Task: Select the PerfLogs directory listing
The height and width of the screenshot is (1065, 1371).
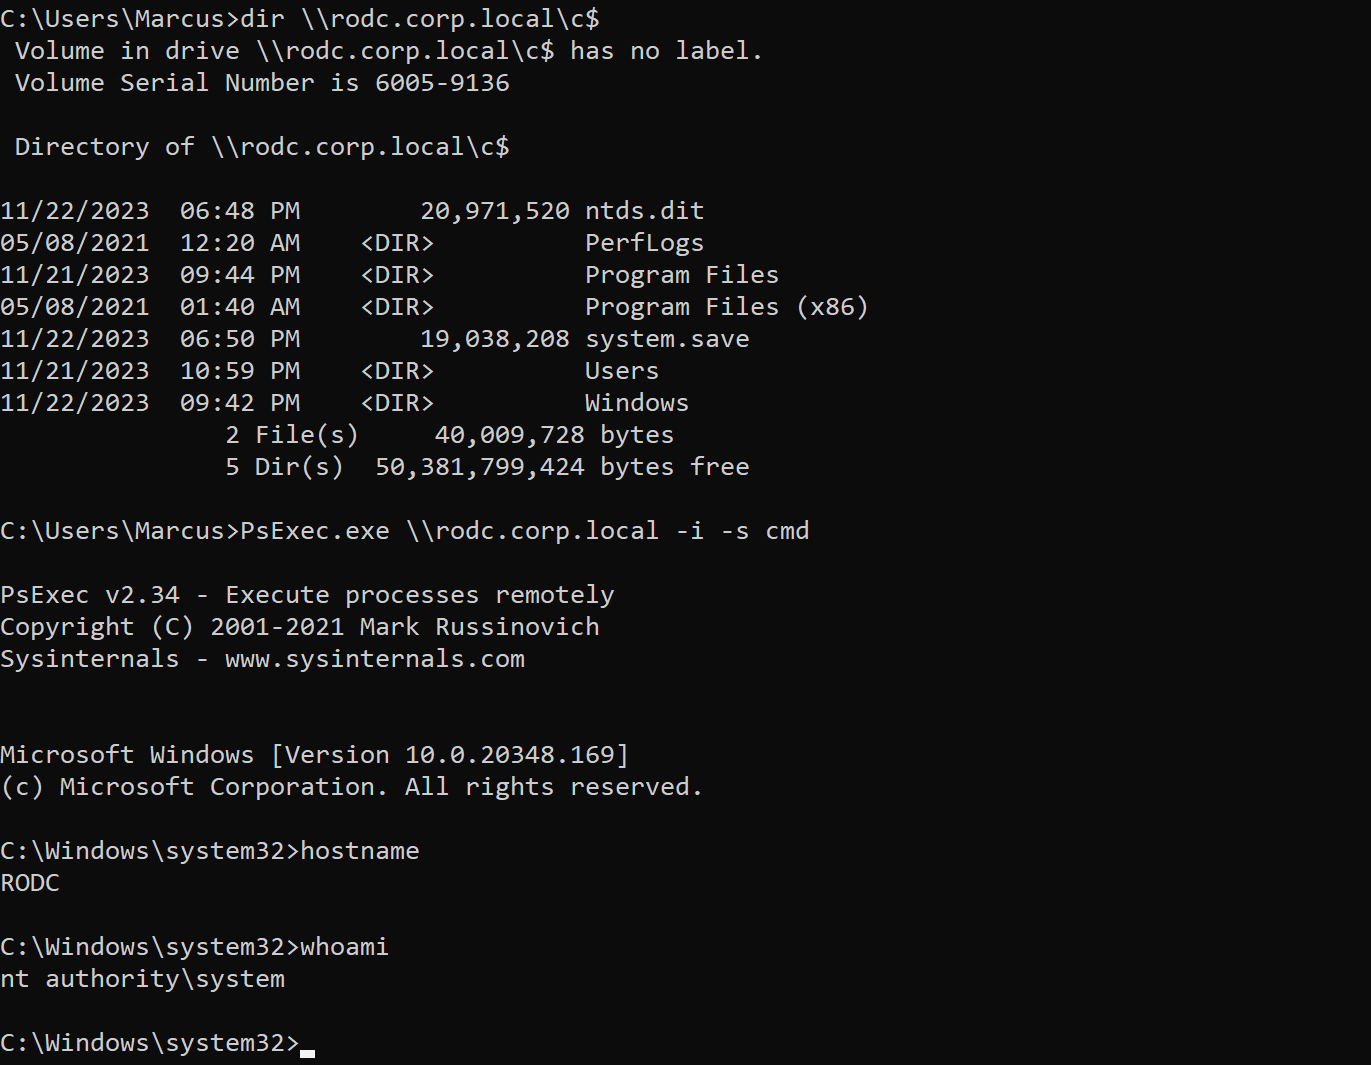Action: tap(644, 243)
